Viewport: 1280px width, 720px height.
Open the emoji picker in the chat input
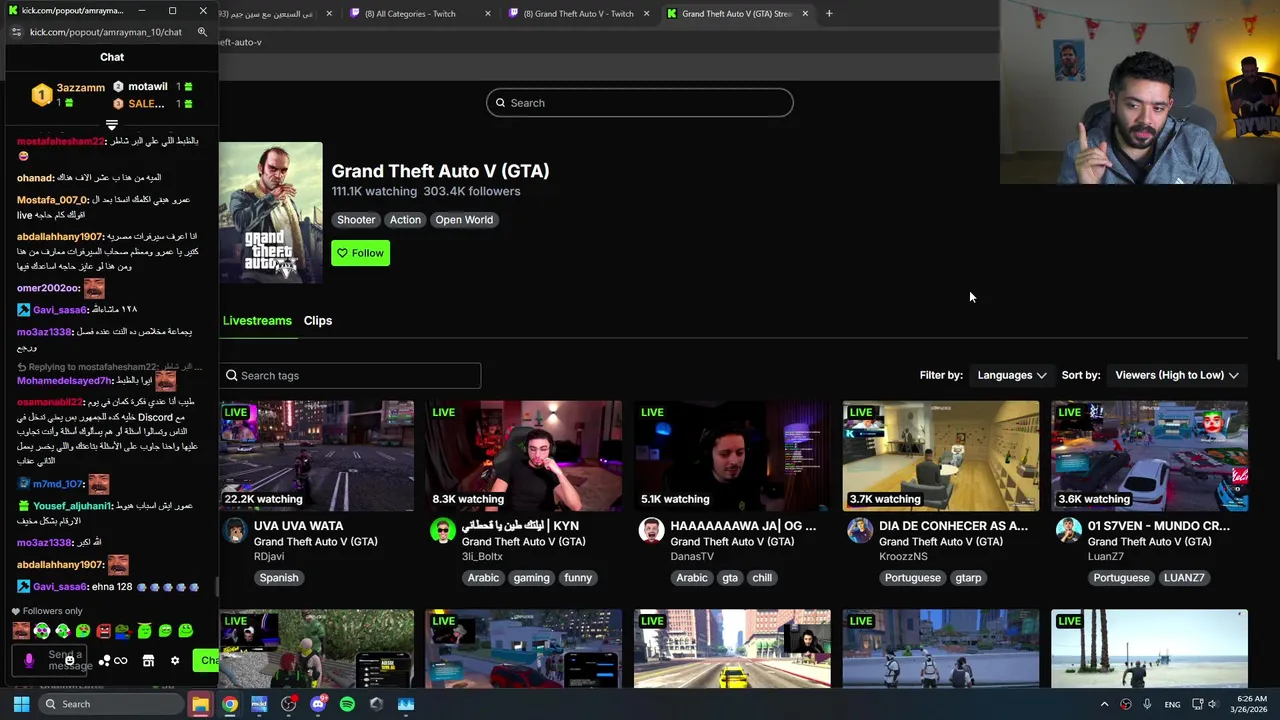pyautogui.click(x=69, y=660)
